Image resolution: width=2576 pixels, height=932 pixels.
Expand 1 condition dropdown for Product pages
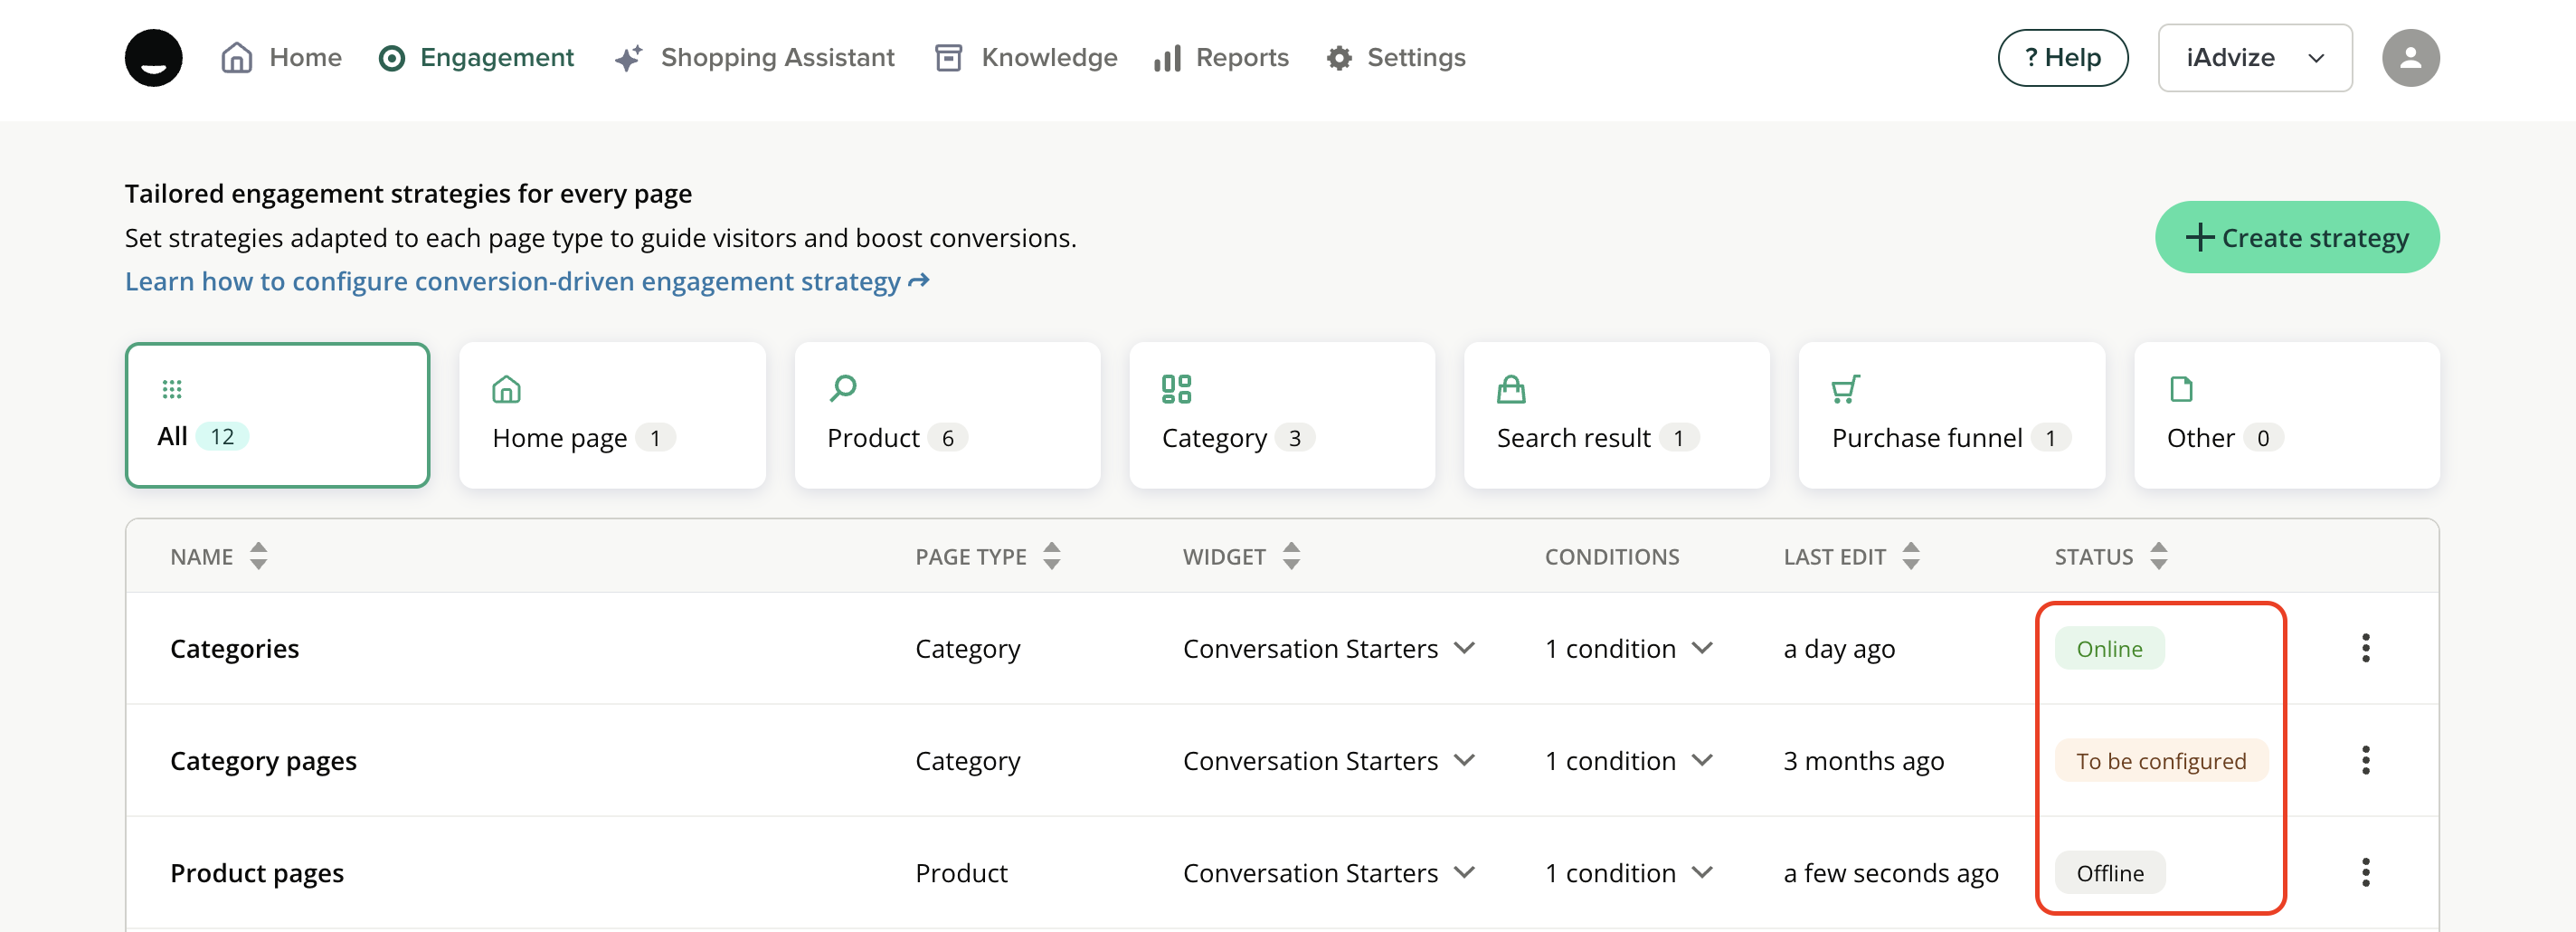(x=1702, y=872)
